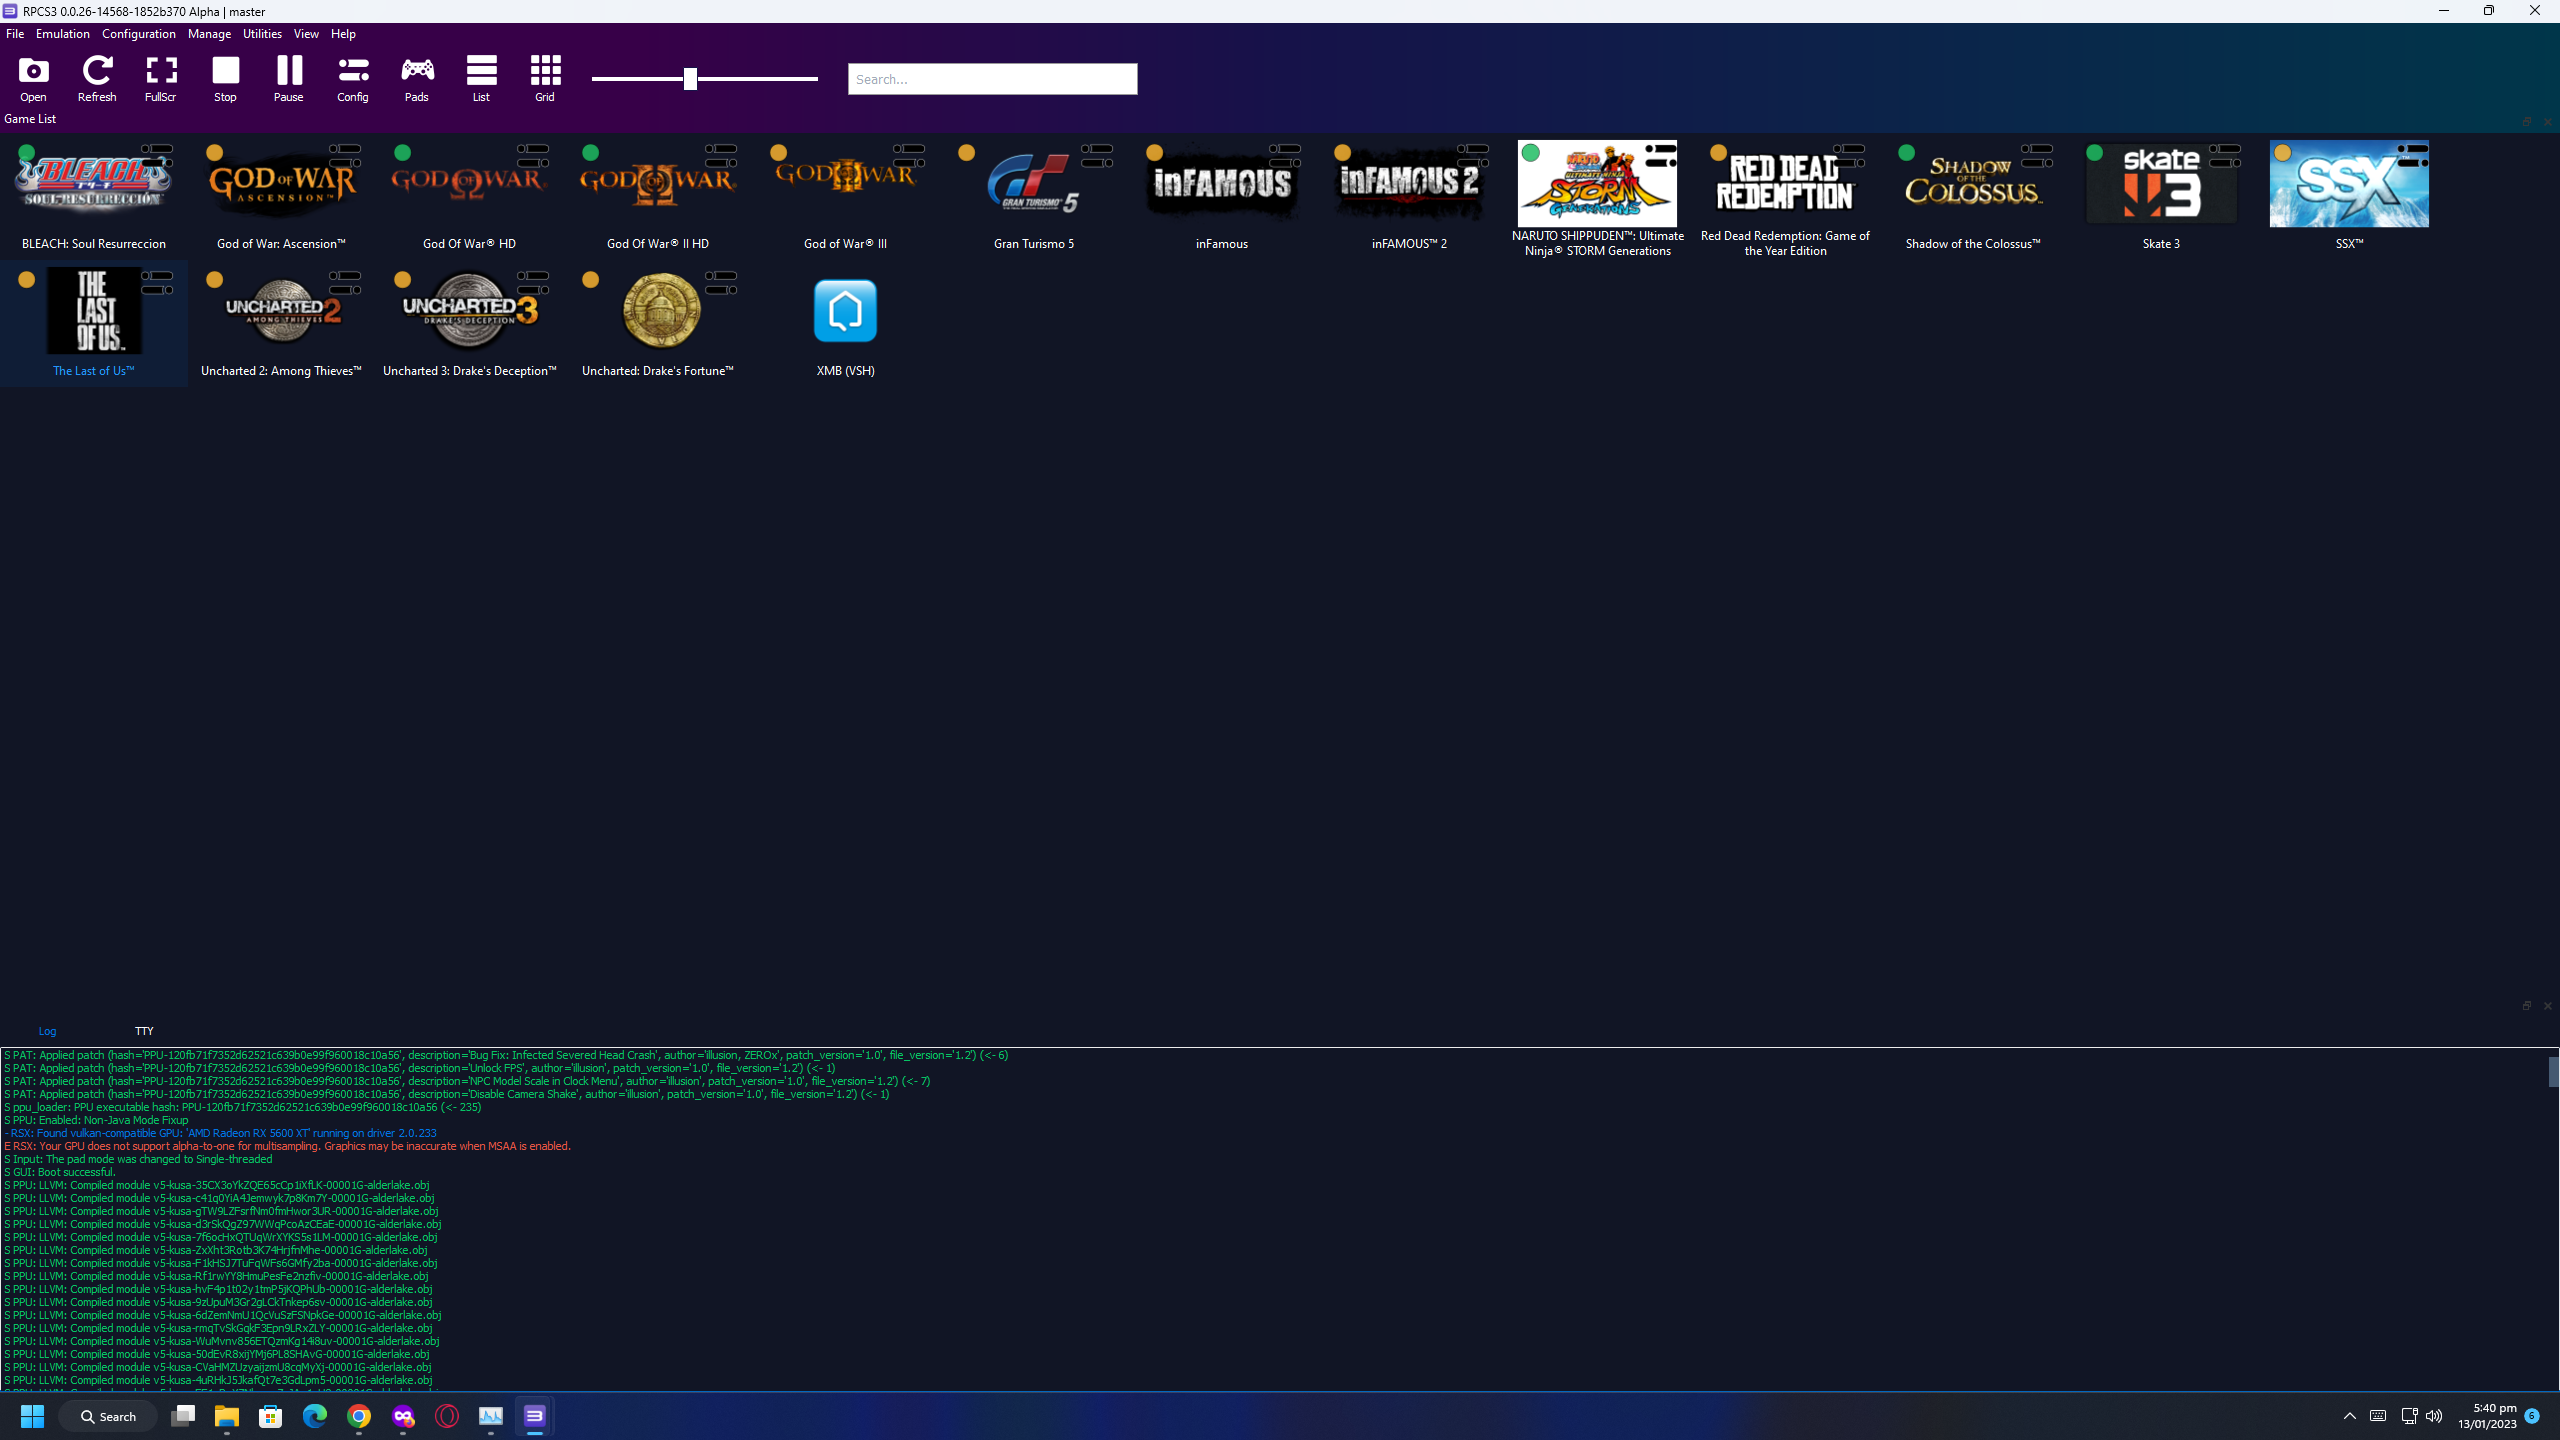
Task: Expand the Emulation menu
Action: coord(62,34)
